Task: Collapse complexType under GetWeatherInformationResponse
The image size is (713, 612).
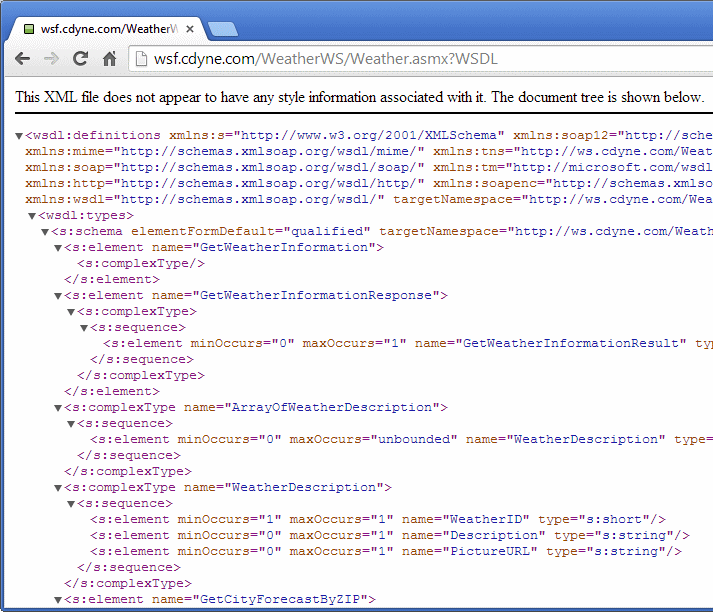Action: coord(70,312)
